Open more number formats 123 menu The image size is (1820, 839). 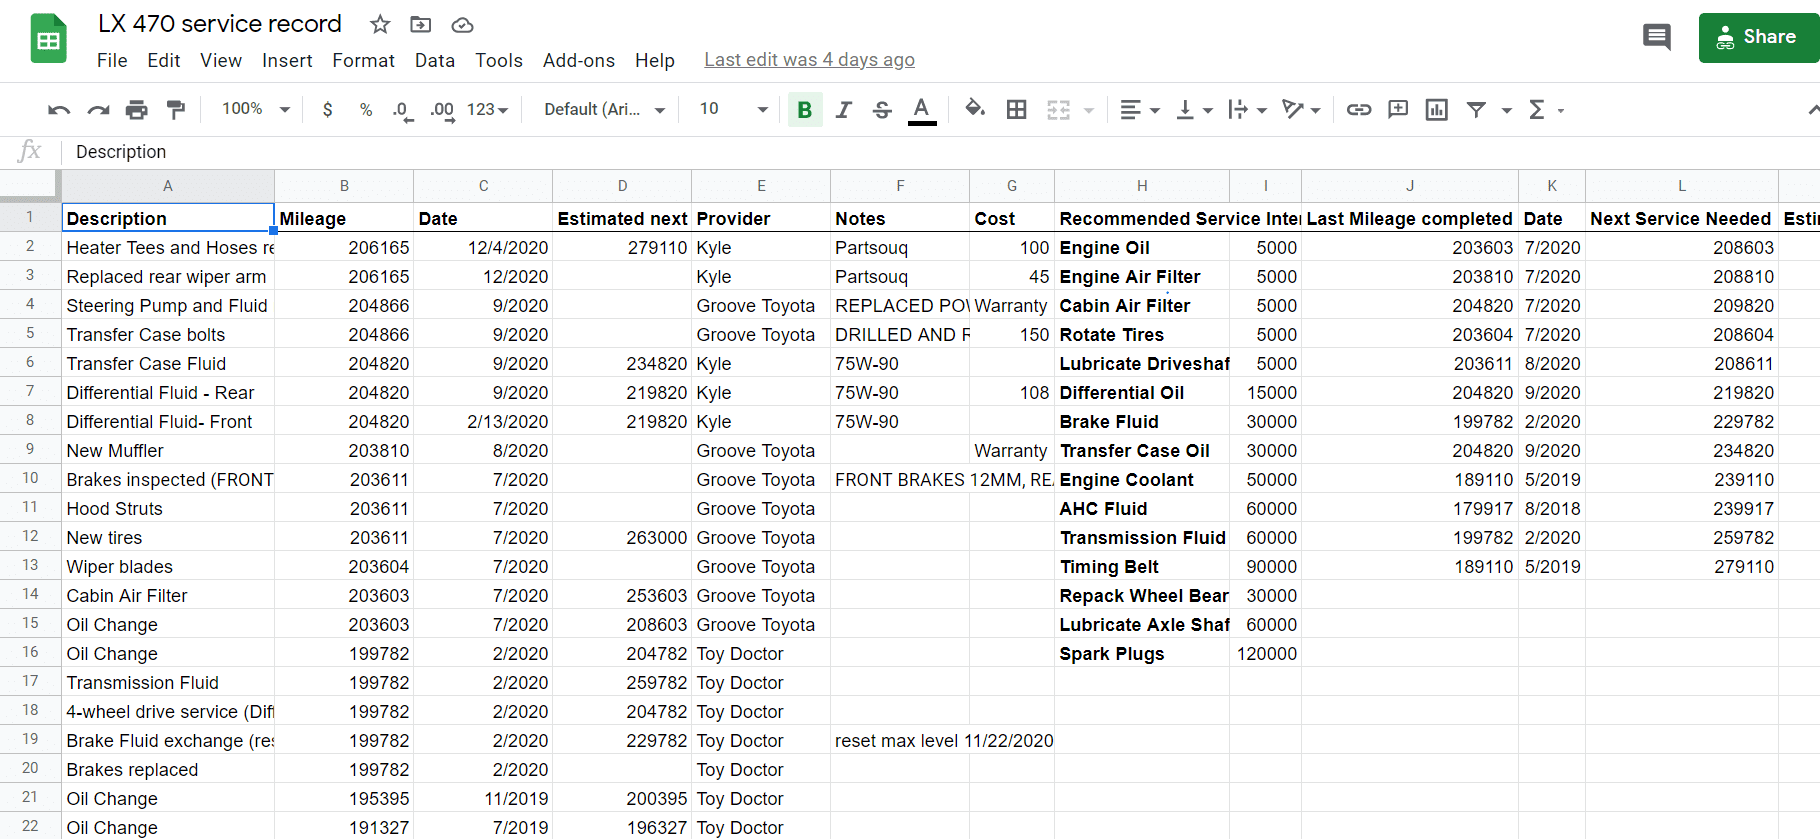[487, 110]
